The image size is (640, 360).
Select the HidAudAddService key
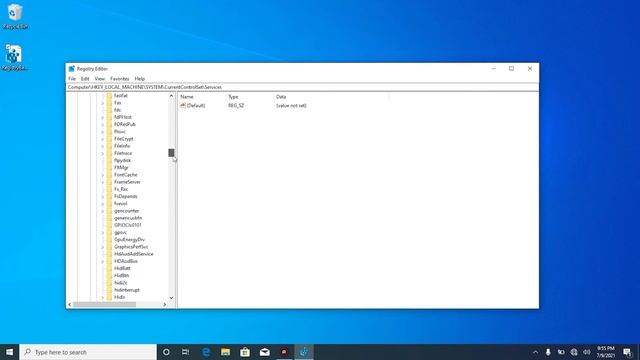click(133, 254)
